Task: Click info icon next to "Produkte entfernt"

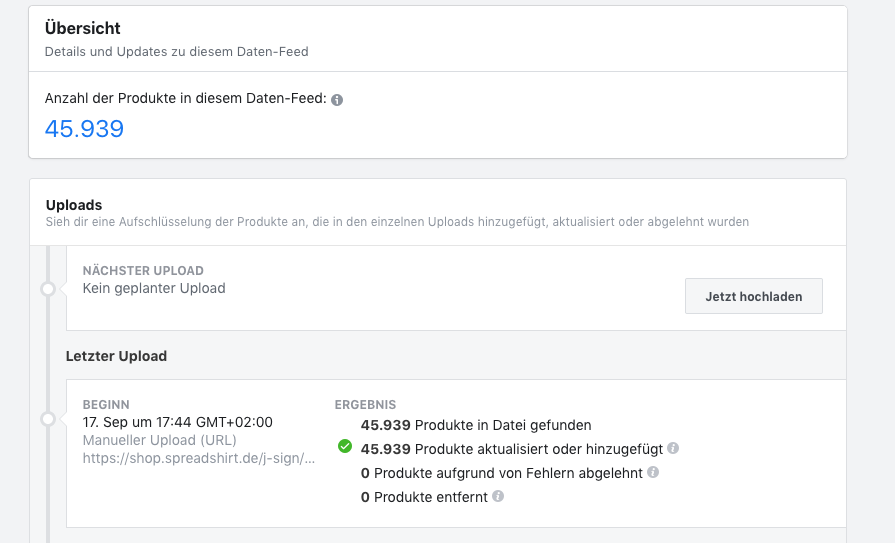Action: point(498,496)
